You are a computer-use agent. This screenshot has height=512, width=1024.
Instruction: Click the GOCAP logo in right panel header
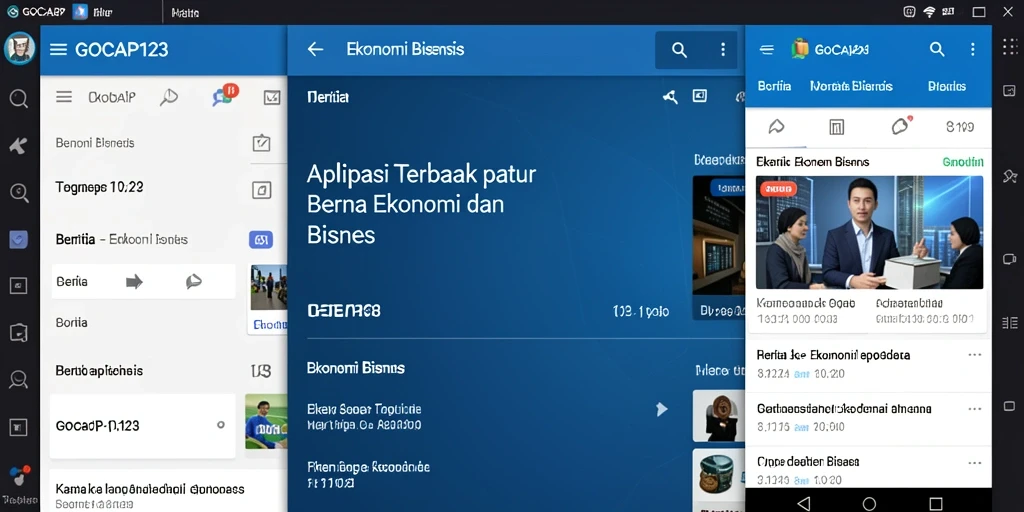pyautogui.click(x=800, y=48)
